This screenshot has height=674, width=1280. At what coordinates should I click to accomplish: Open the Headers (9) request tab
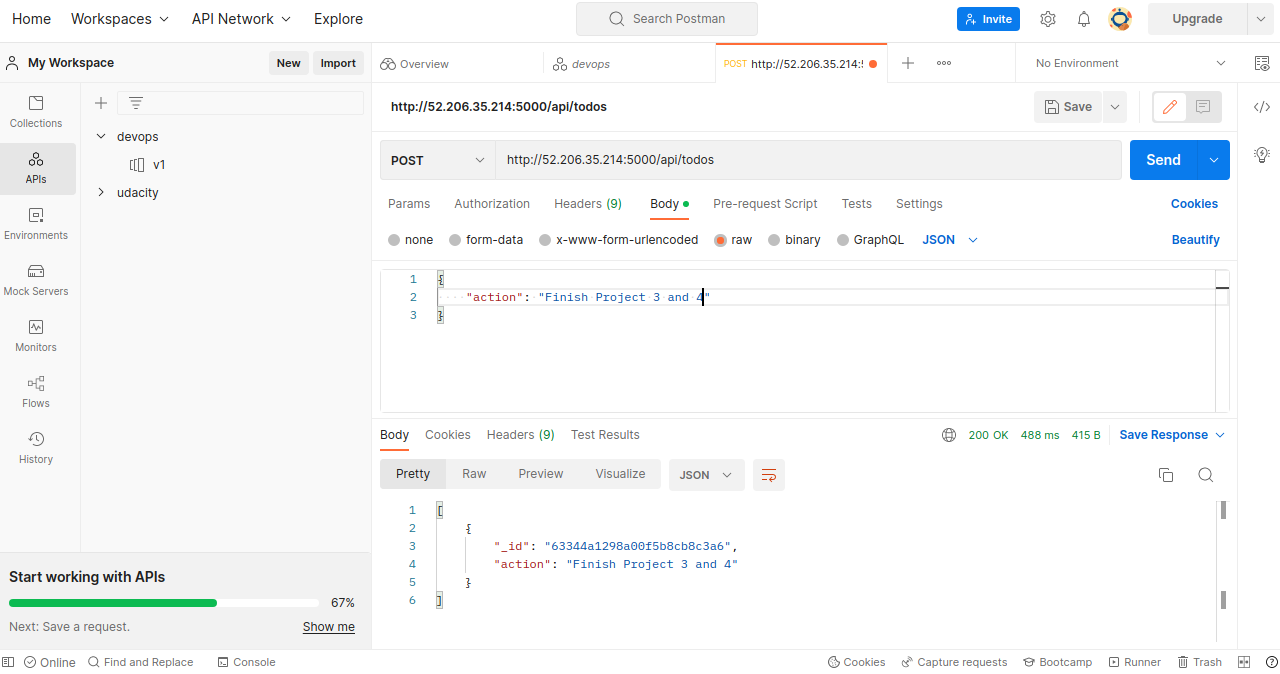(588, 204)
